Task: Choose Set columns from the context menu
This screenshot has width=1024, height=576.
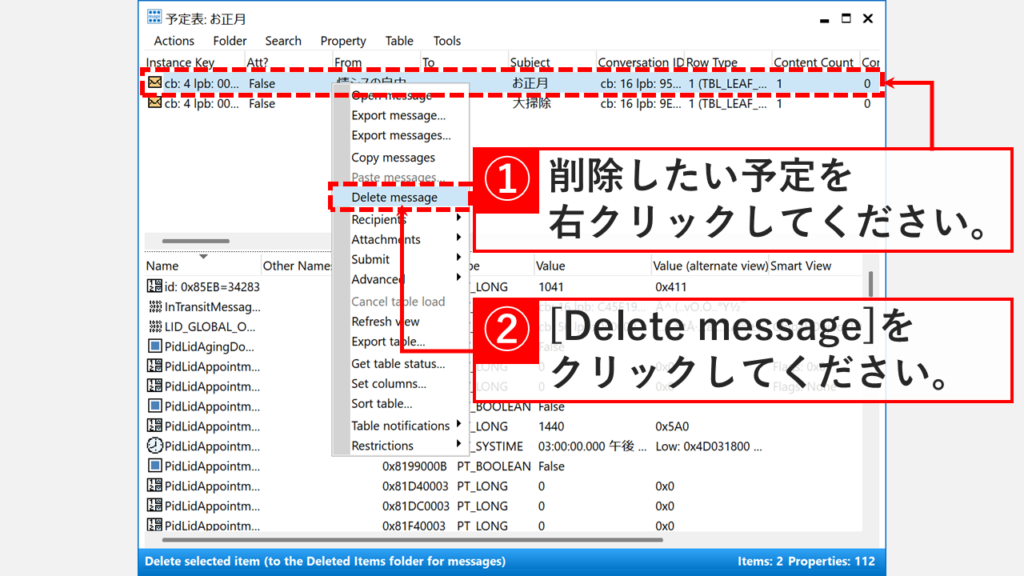Action: pyautogui.click(x=385, y=385)
